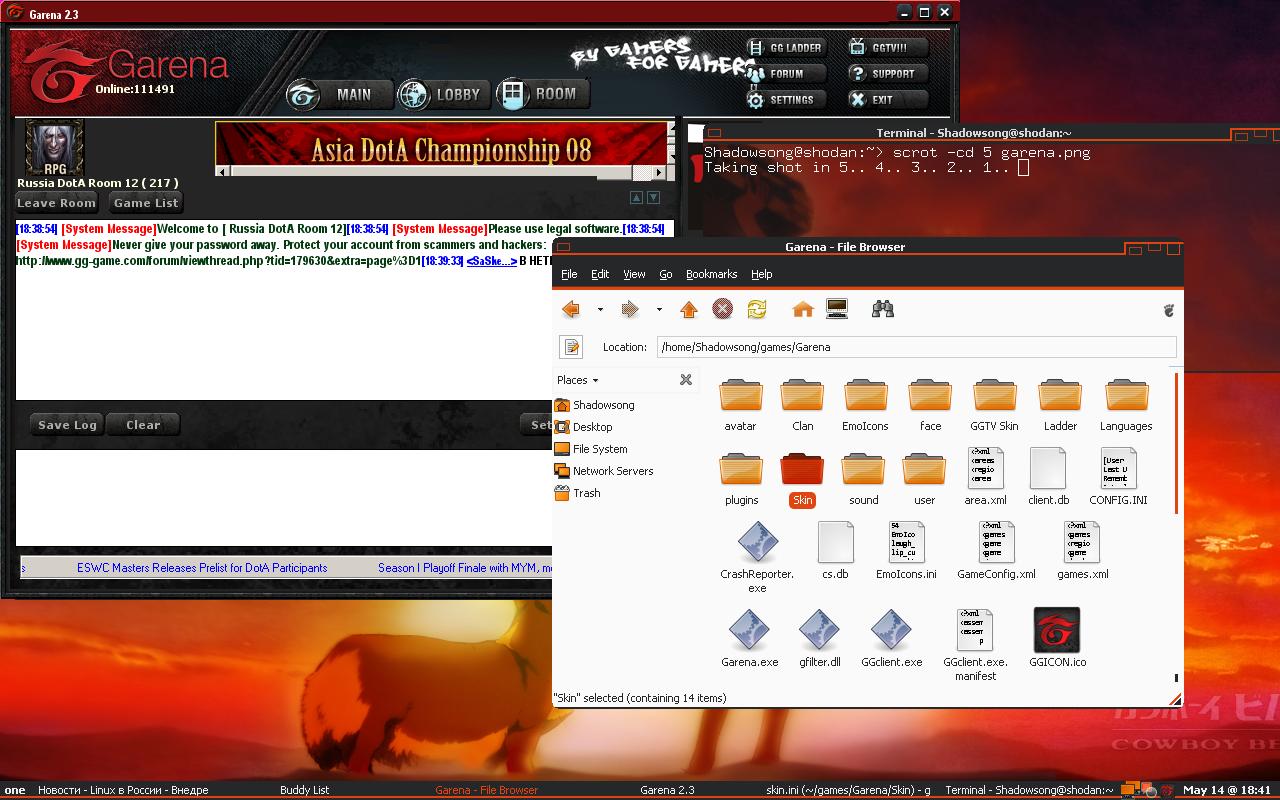Open Help menu in File Browser

[762, 274]
